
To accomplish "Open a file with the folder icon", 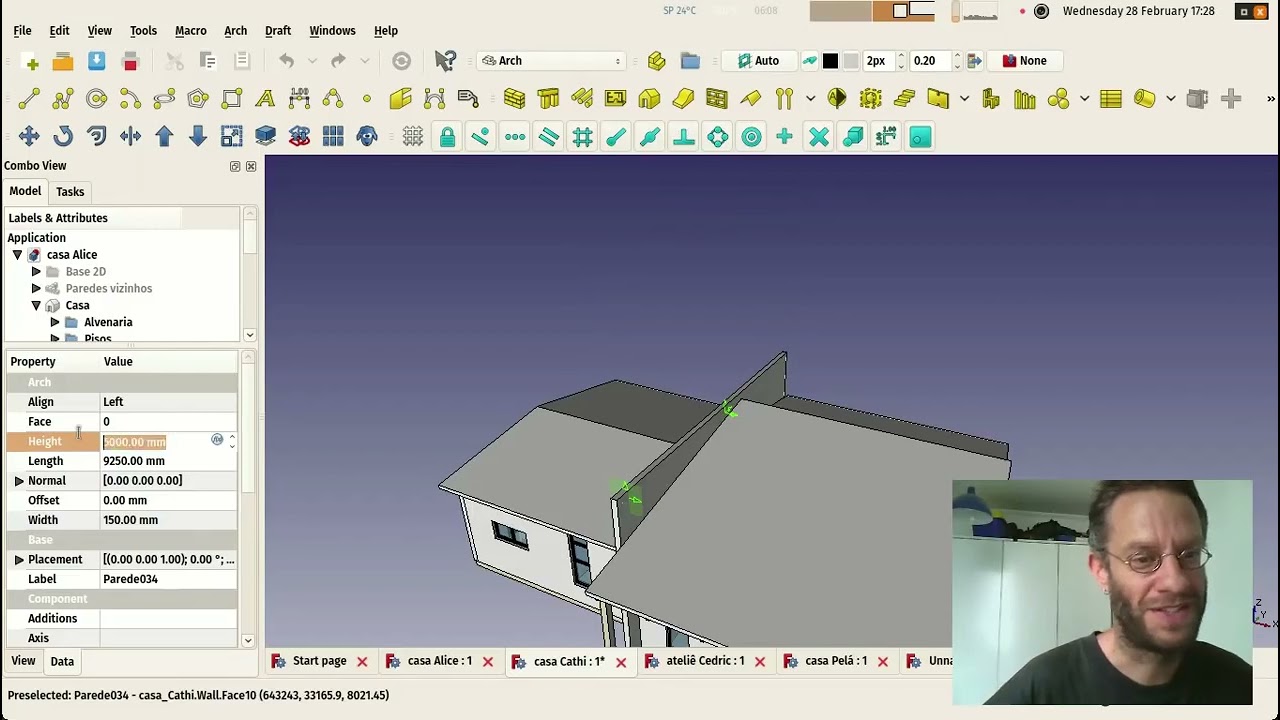I will click(63, 61).
